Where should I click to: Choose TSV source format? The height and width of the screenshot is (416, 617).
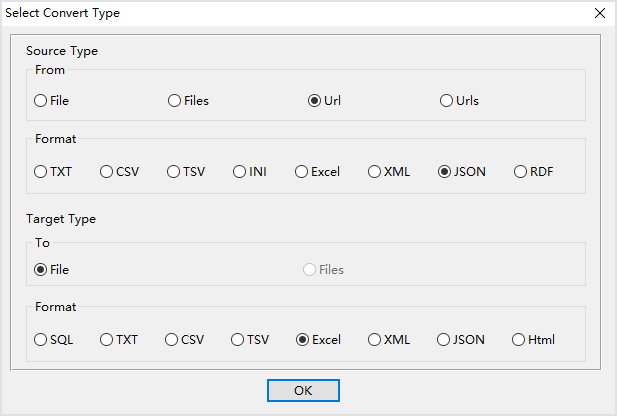(174, 172)
